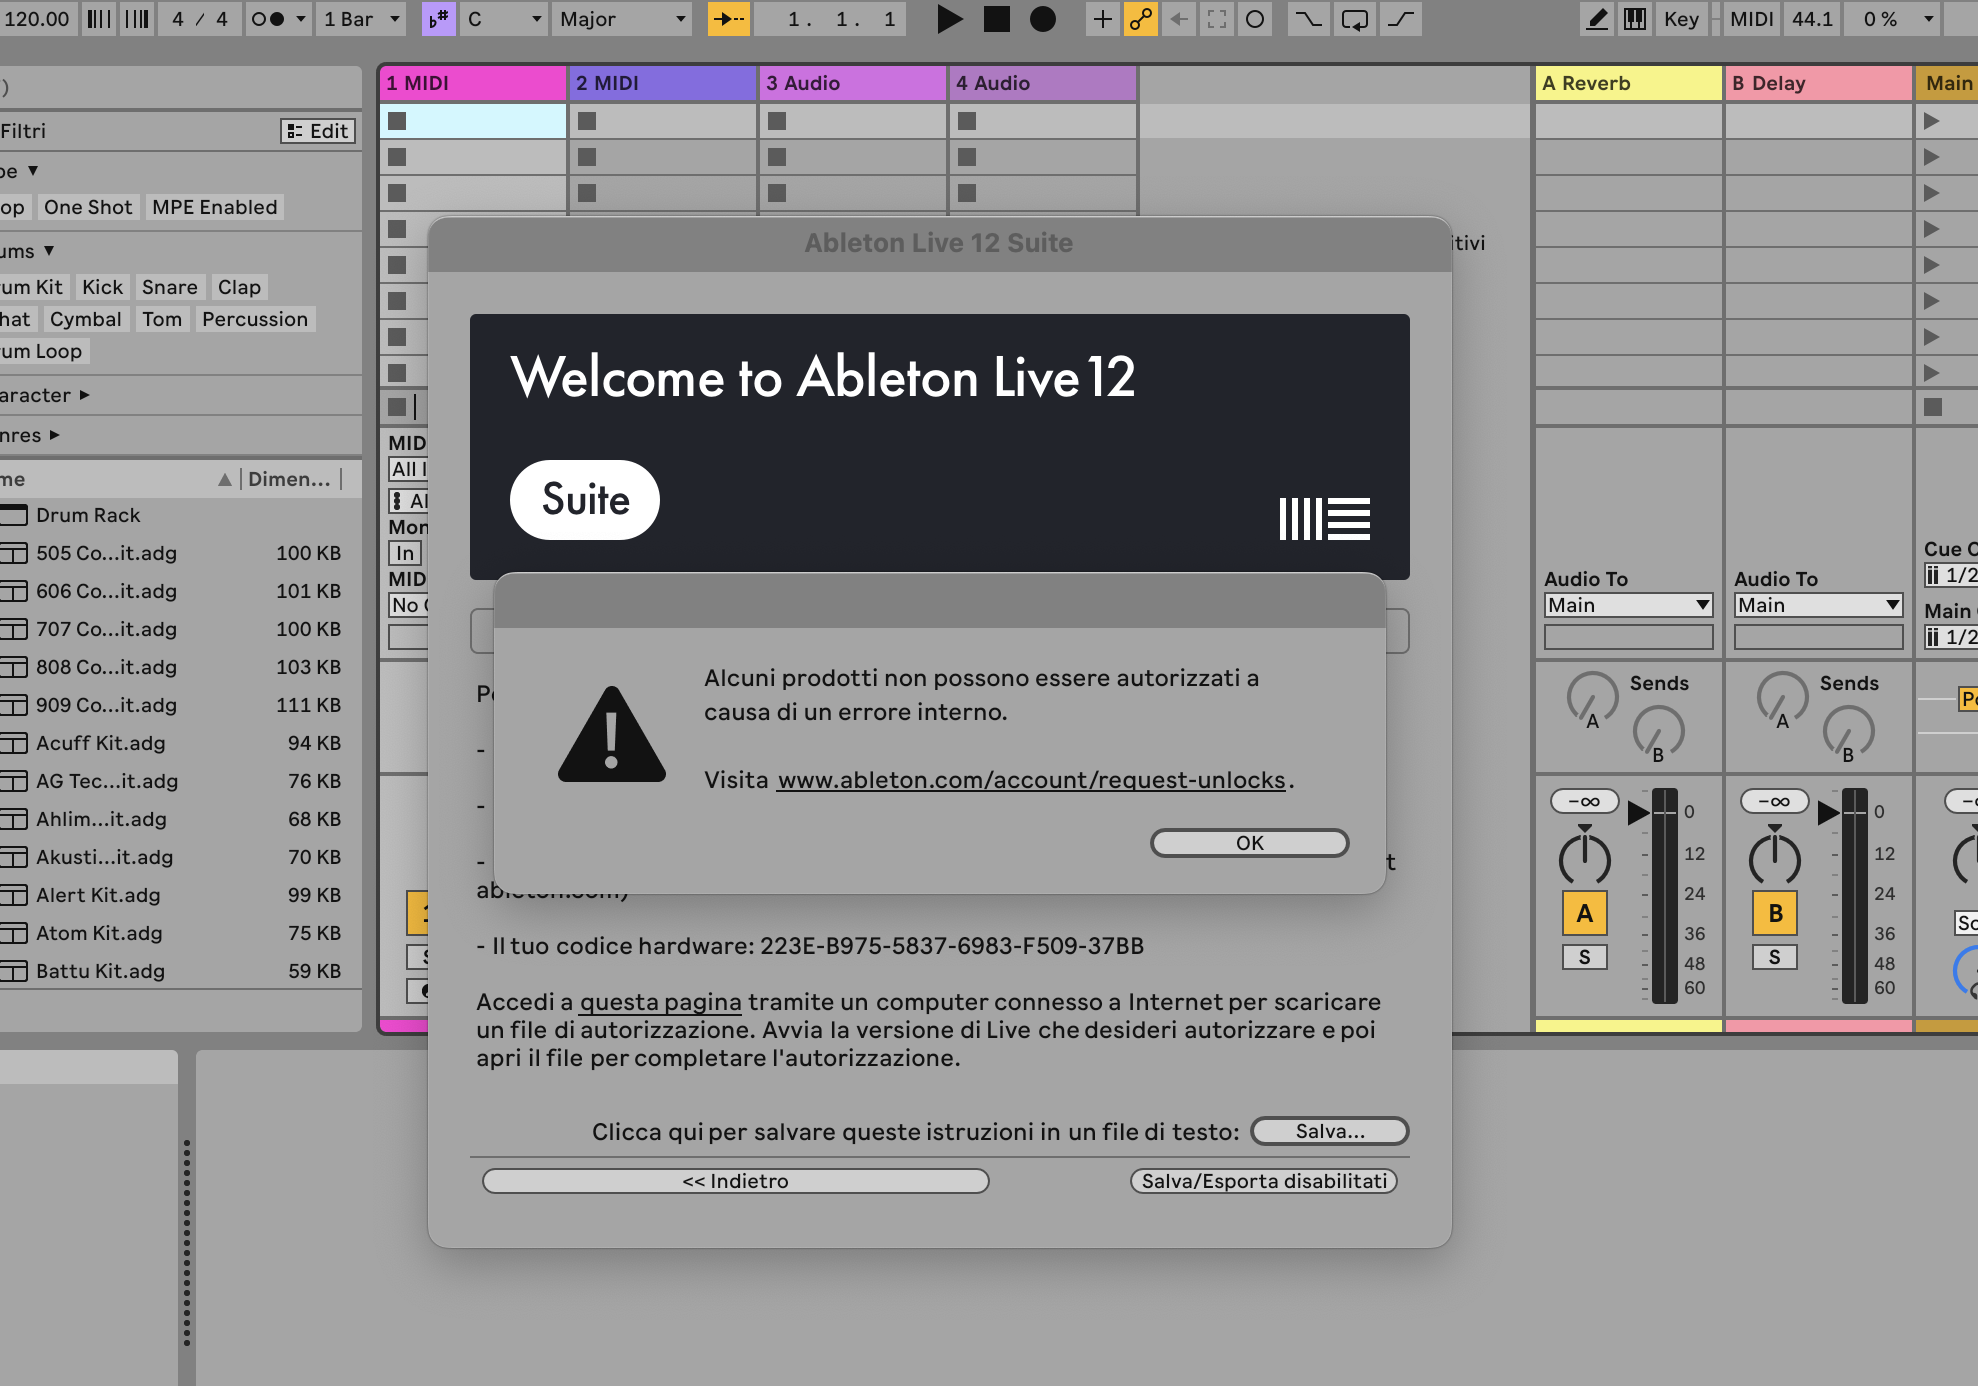This screenshot has height=1386, width=1978.
Task: Click the Re-enable Automation arrow icon
Action: 1180,19
